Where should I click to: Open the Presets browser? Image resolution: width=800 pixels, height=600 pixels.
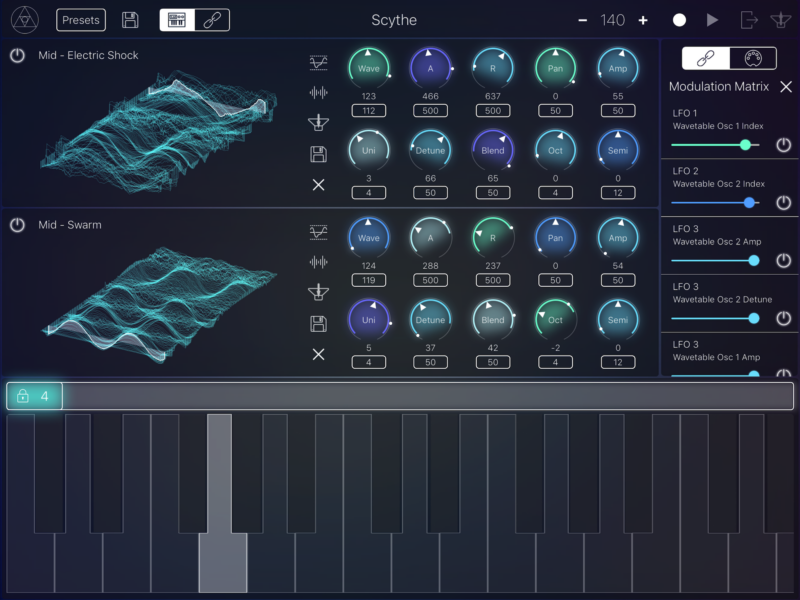pyautogui.click(x=81, y=20)
